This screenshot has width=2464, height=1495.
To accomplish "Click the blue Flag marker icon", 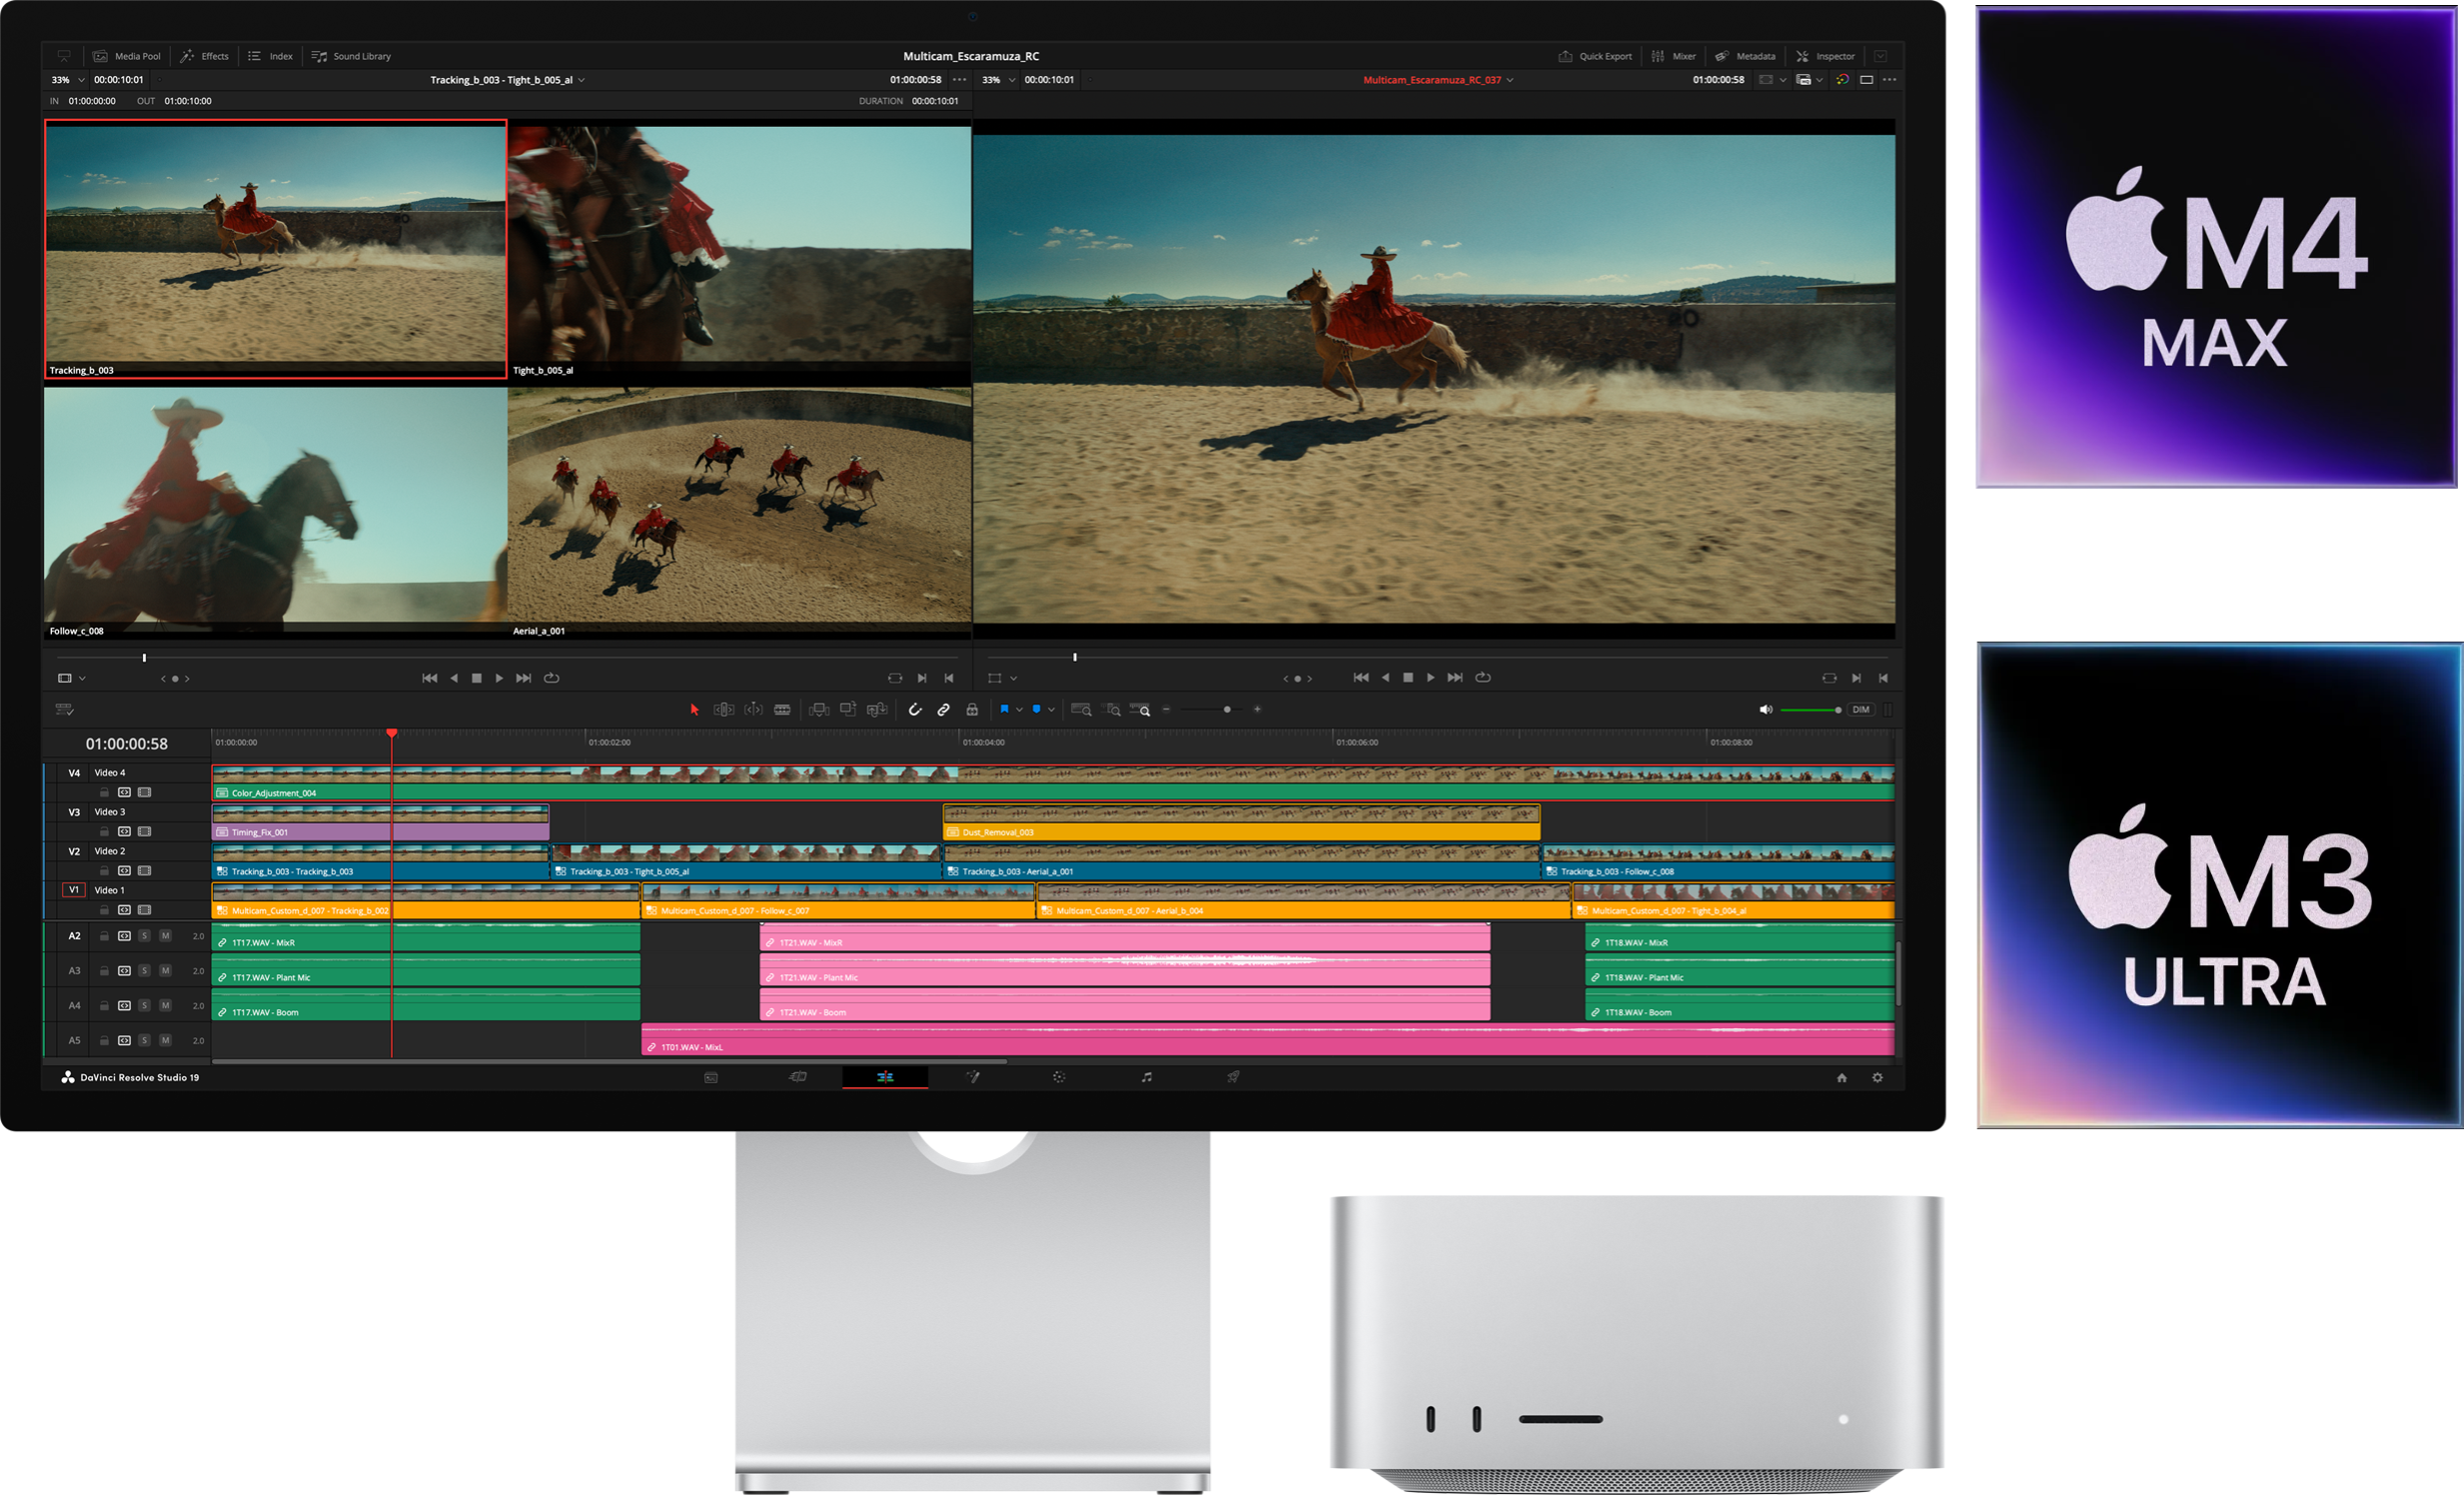I will point(1004,709).
